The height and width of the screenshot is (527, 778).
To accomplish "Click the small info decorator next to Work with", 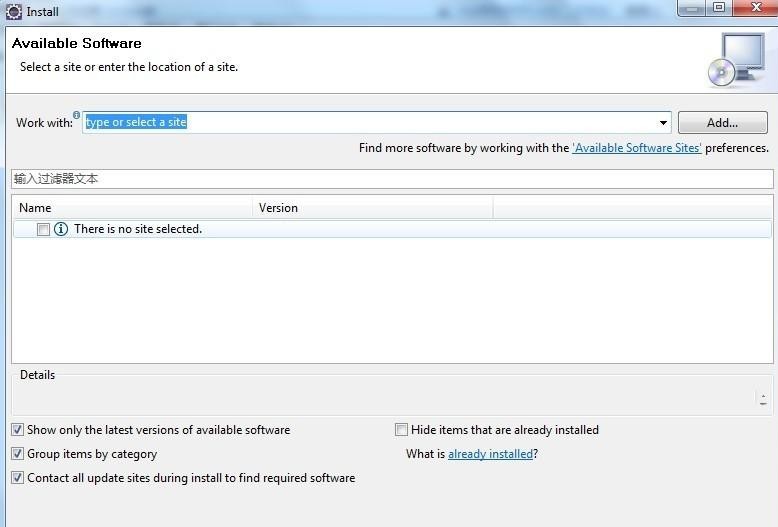I will 77,115.
